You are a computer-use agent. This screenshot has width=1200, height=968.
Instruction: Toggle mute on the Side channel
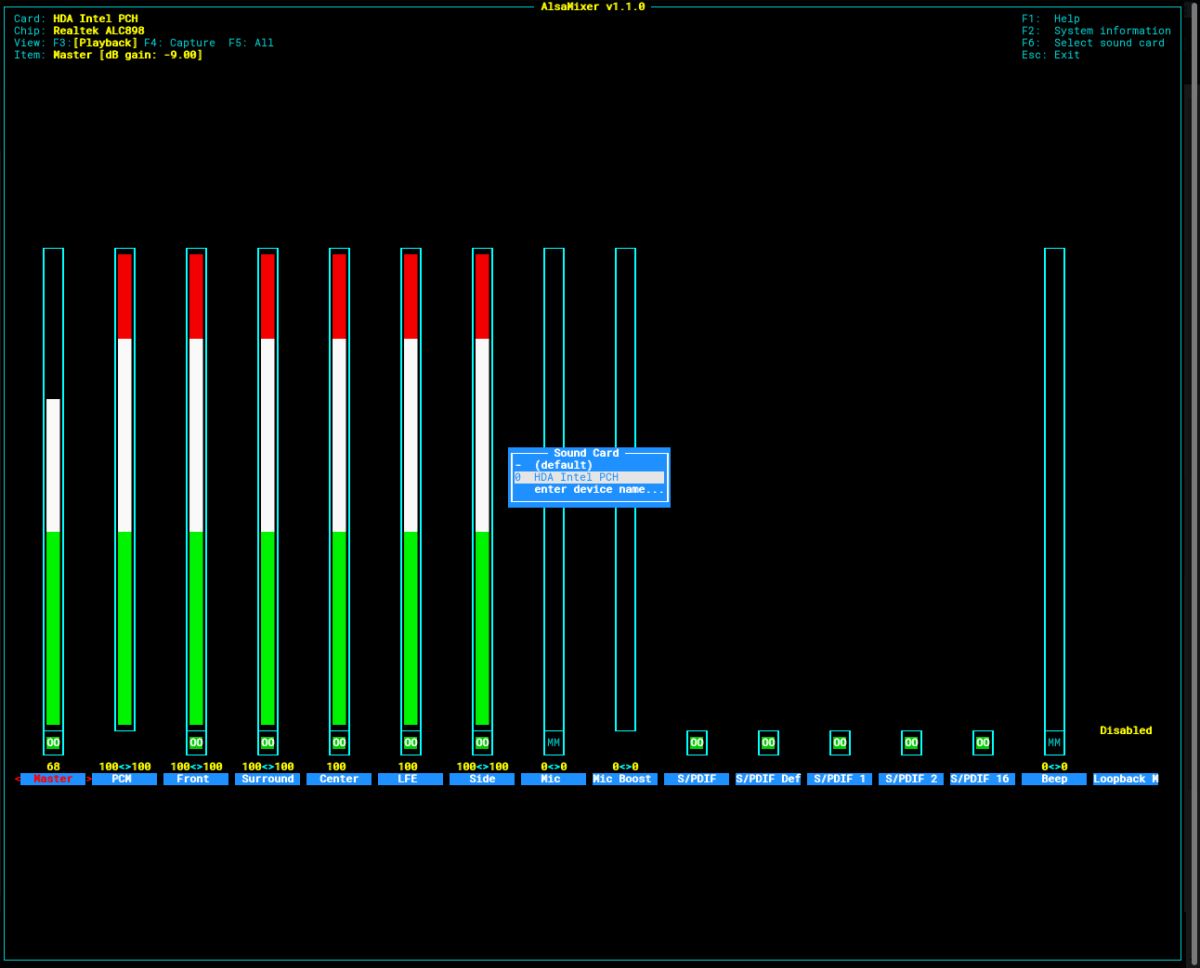[482, 743]
